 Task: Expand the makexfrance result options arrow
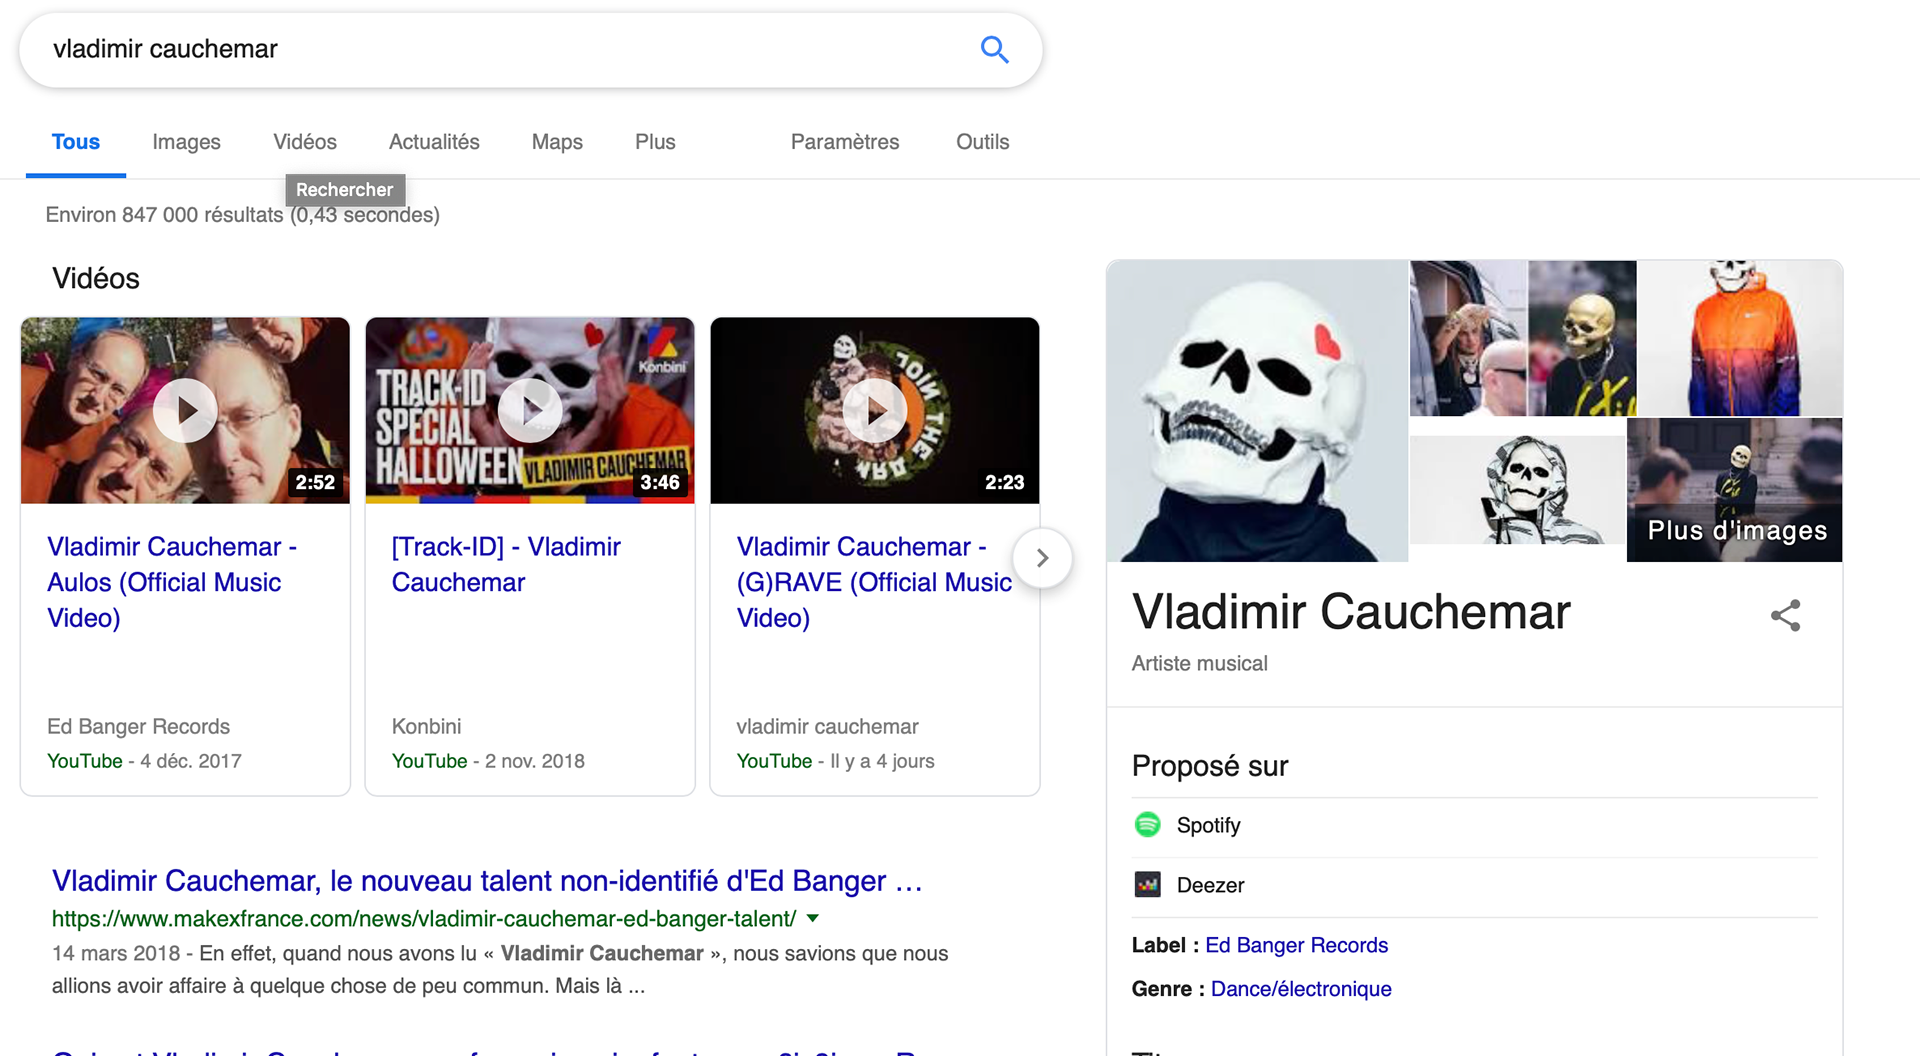(813, 918)
